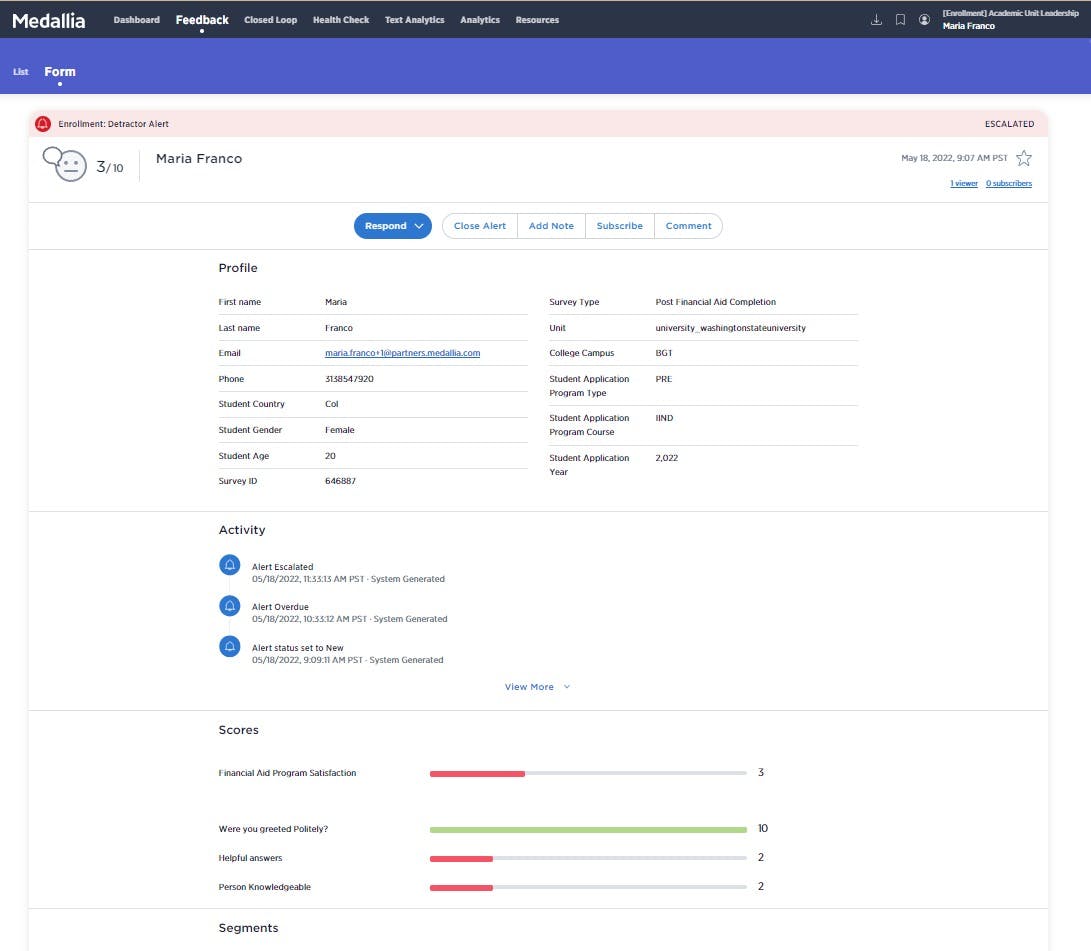Click Add Note
1091x951 pixels.
551,226
